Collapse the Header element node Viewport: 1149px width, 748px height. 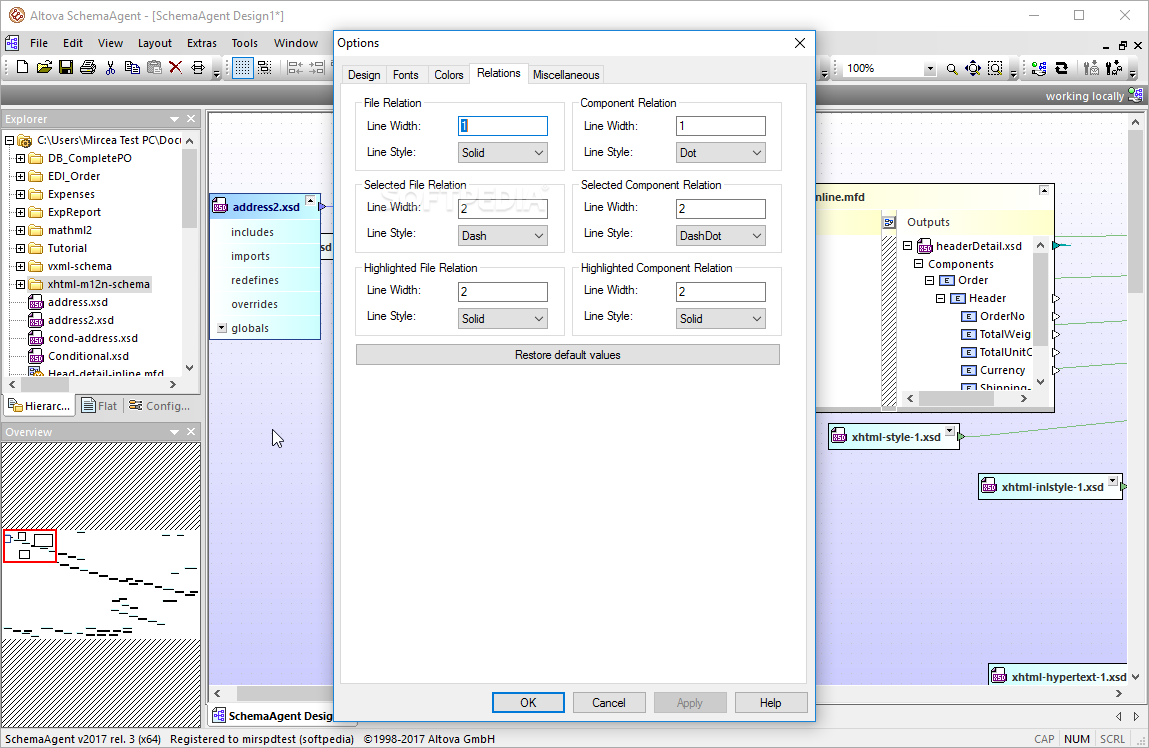point(941,298)
